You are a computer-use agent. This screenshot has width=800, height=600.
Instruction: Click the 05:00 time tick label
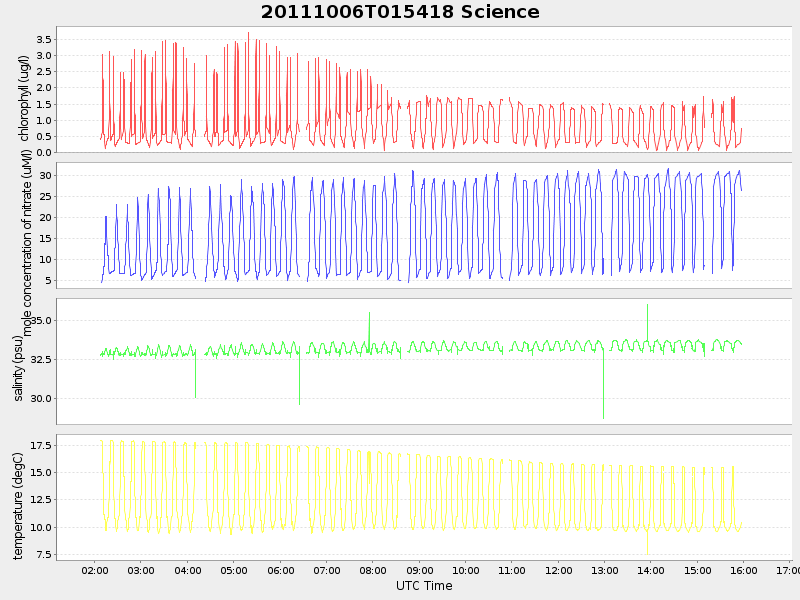234,570
